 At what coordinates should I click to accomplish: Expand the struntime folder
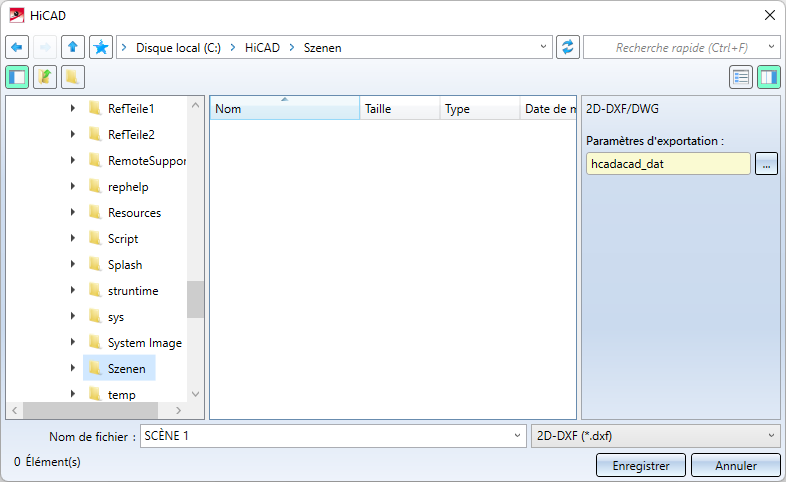pos(73,291)
